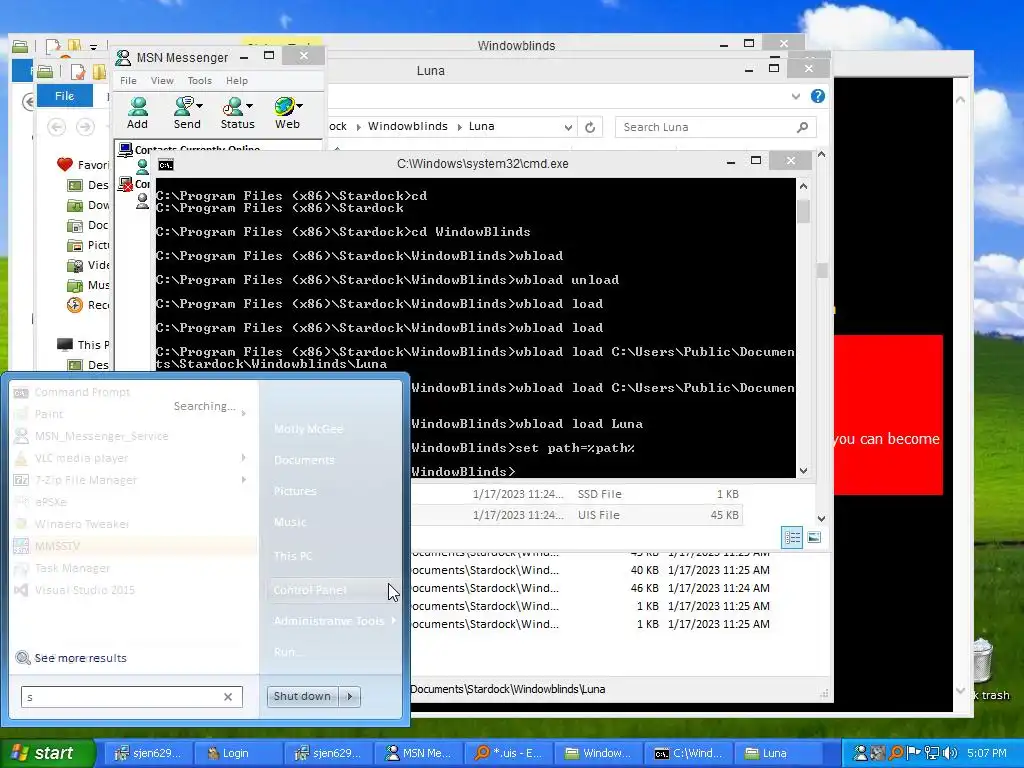Image resolution: width=1024 pixels, height=768 pixels.
Task: Click the cmd.exe title bar system icon
Action: click(166, 165)
